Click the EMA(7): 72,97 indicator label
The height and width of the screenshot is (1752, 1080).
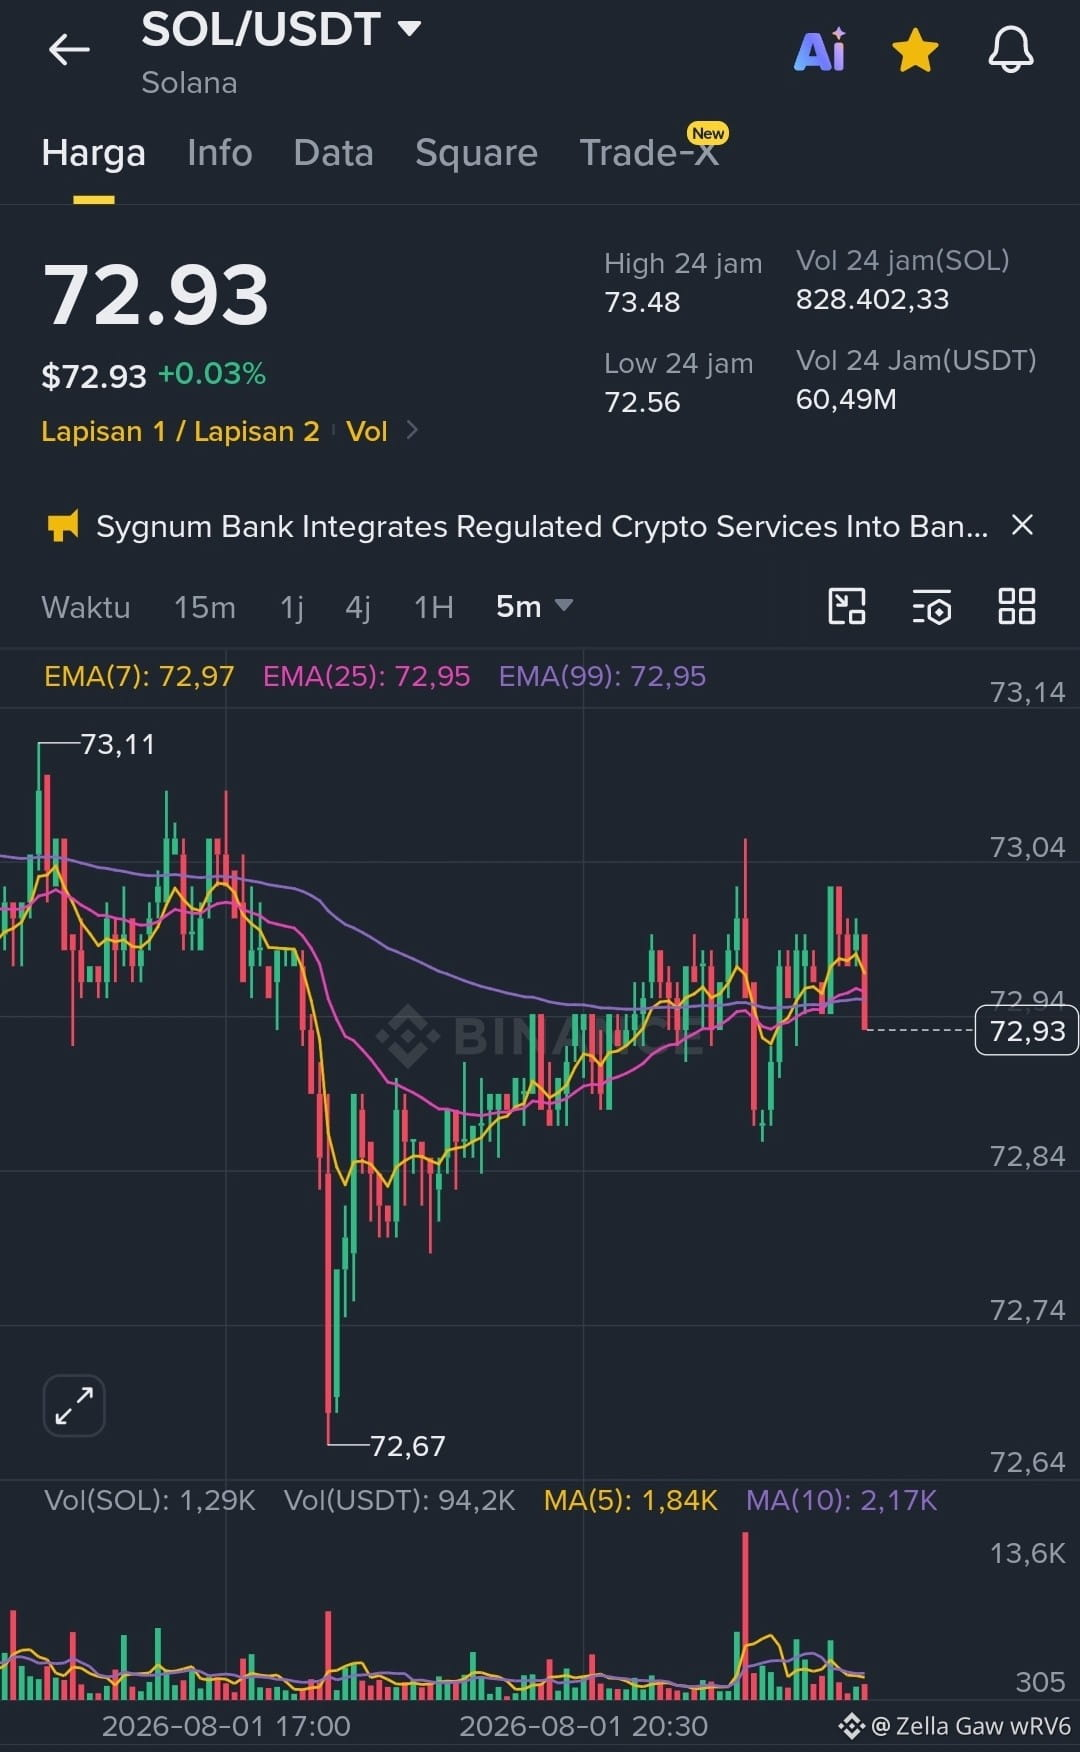139,677
